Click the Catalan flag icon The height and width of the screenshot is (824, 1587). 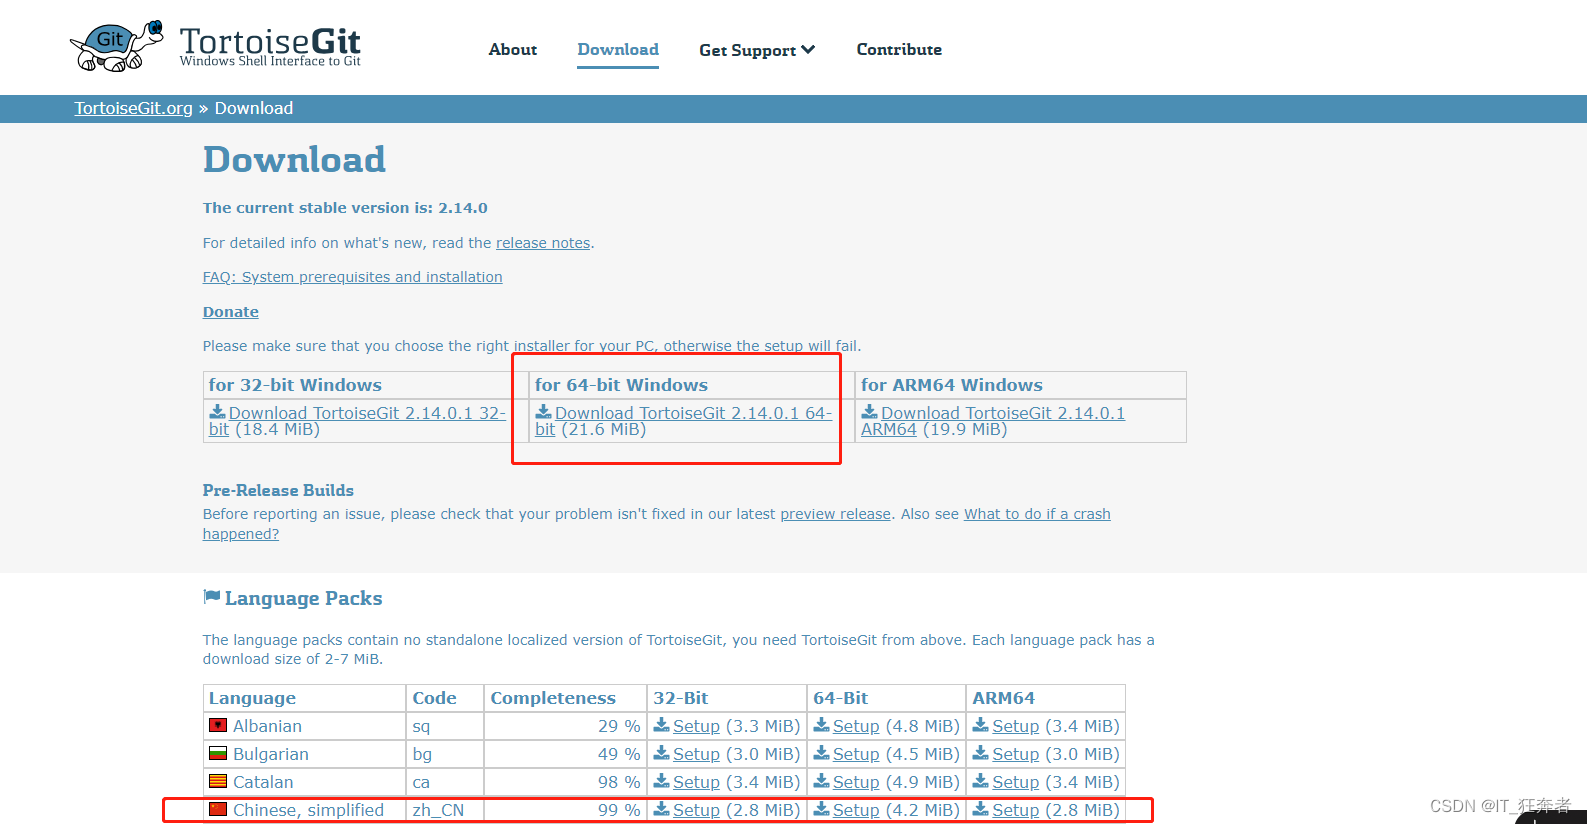pos(218,781)
